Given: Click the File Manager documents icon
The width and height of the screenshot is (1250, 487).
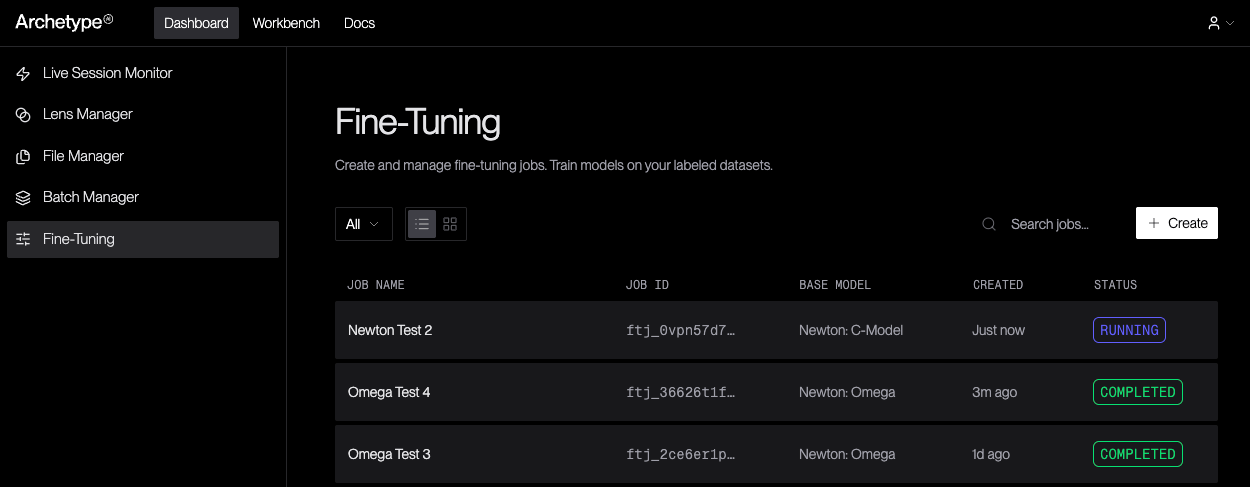Looking at the screenshot, I should [x=24, y=157].
